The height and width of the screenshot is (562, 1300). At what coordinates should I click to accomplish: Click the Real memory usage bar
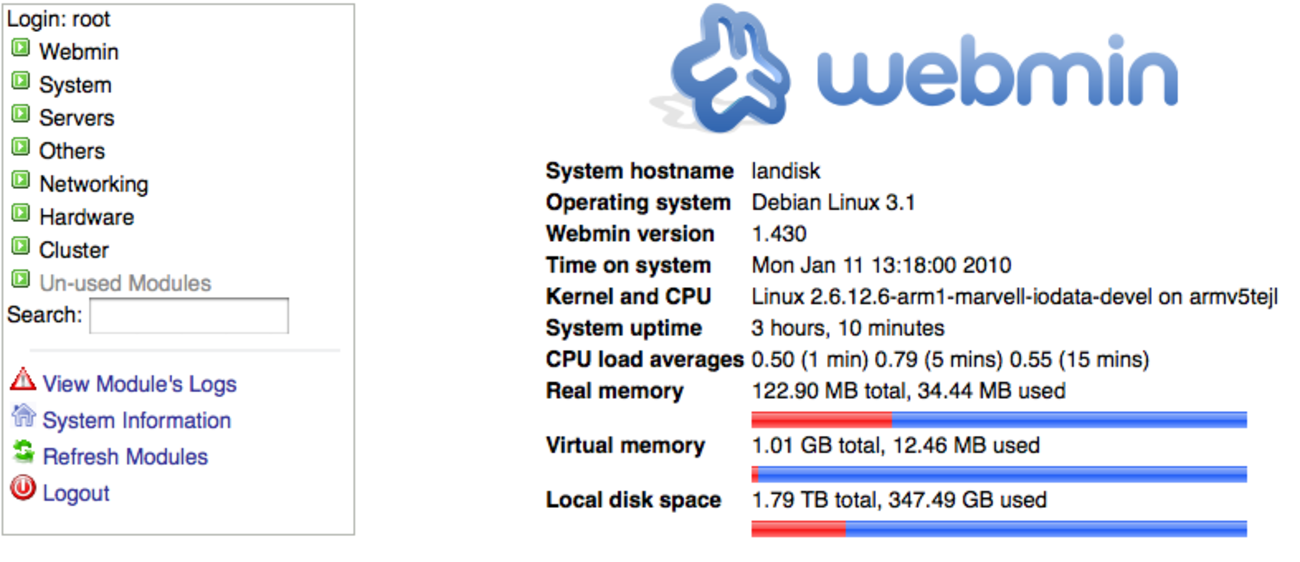998,420
